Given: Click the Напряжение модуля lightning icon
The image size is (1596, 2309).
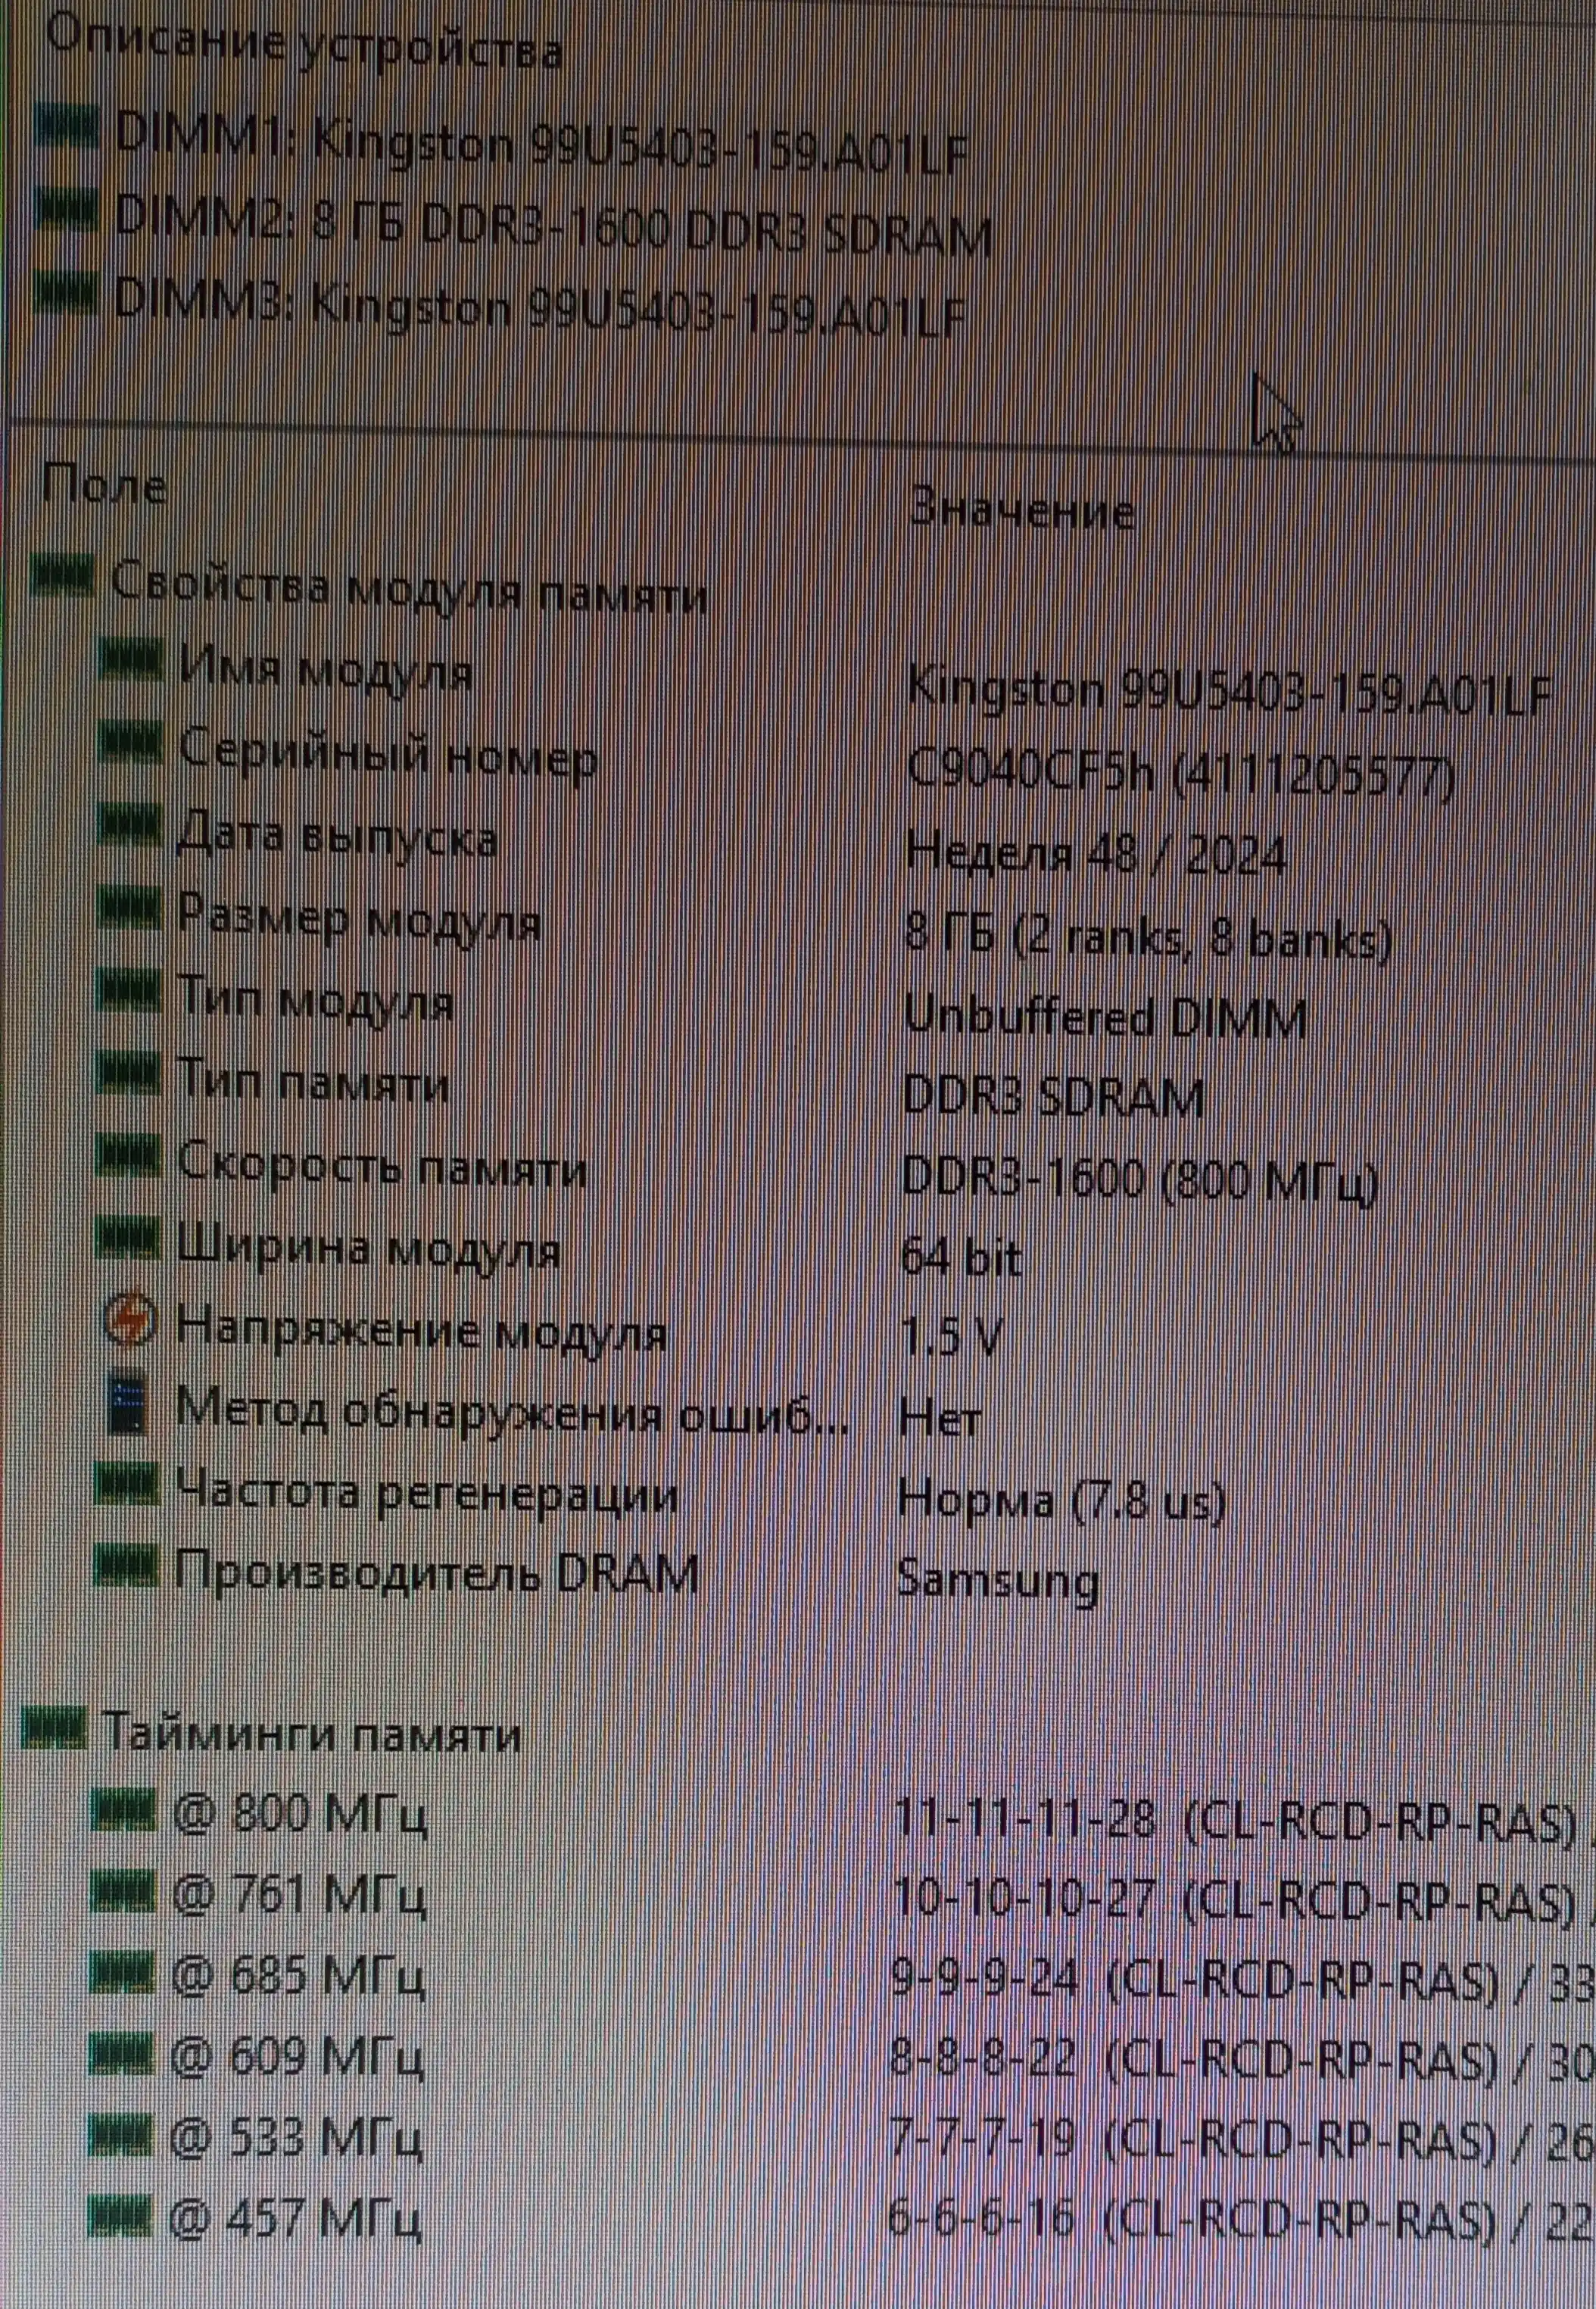Looking at the screenshot, I should click(x=130, y=1321).
